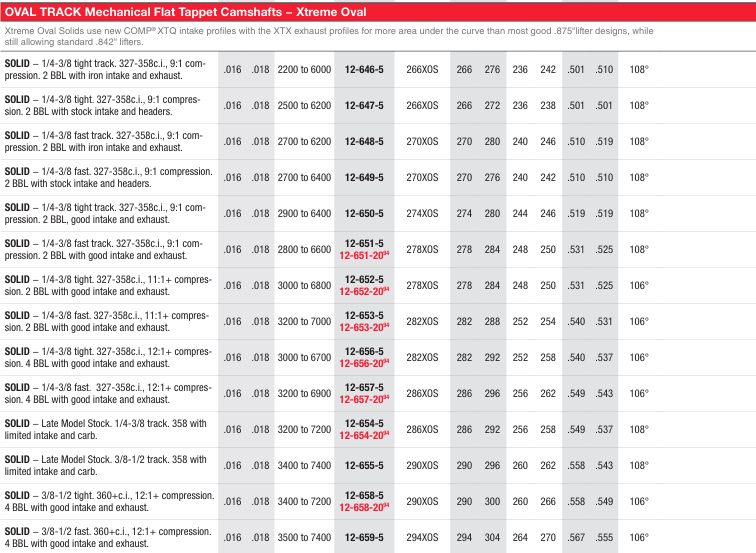Select part number 12-646-5
Screen dimensions: 756x553
(x=364, y=69)
